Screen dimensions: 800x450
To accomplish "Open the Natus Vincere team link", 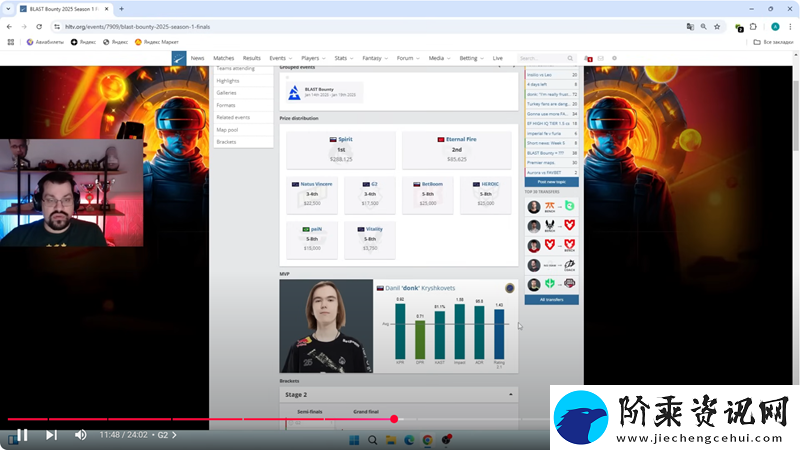I will coord(316,184).
